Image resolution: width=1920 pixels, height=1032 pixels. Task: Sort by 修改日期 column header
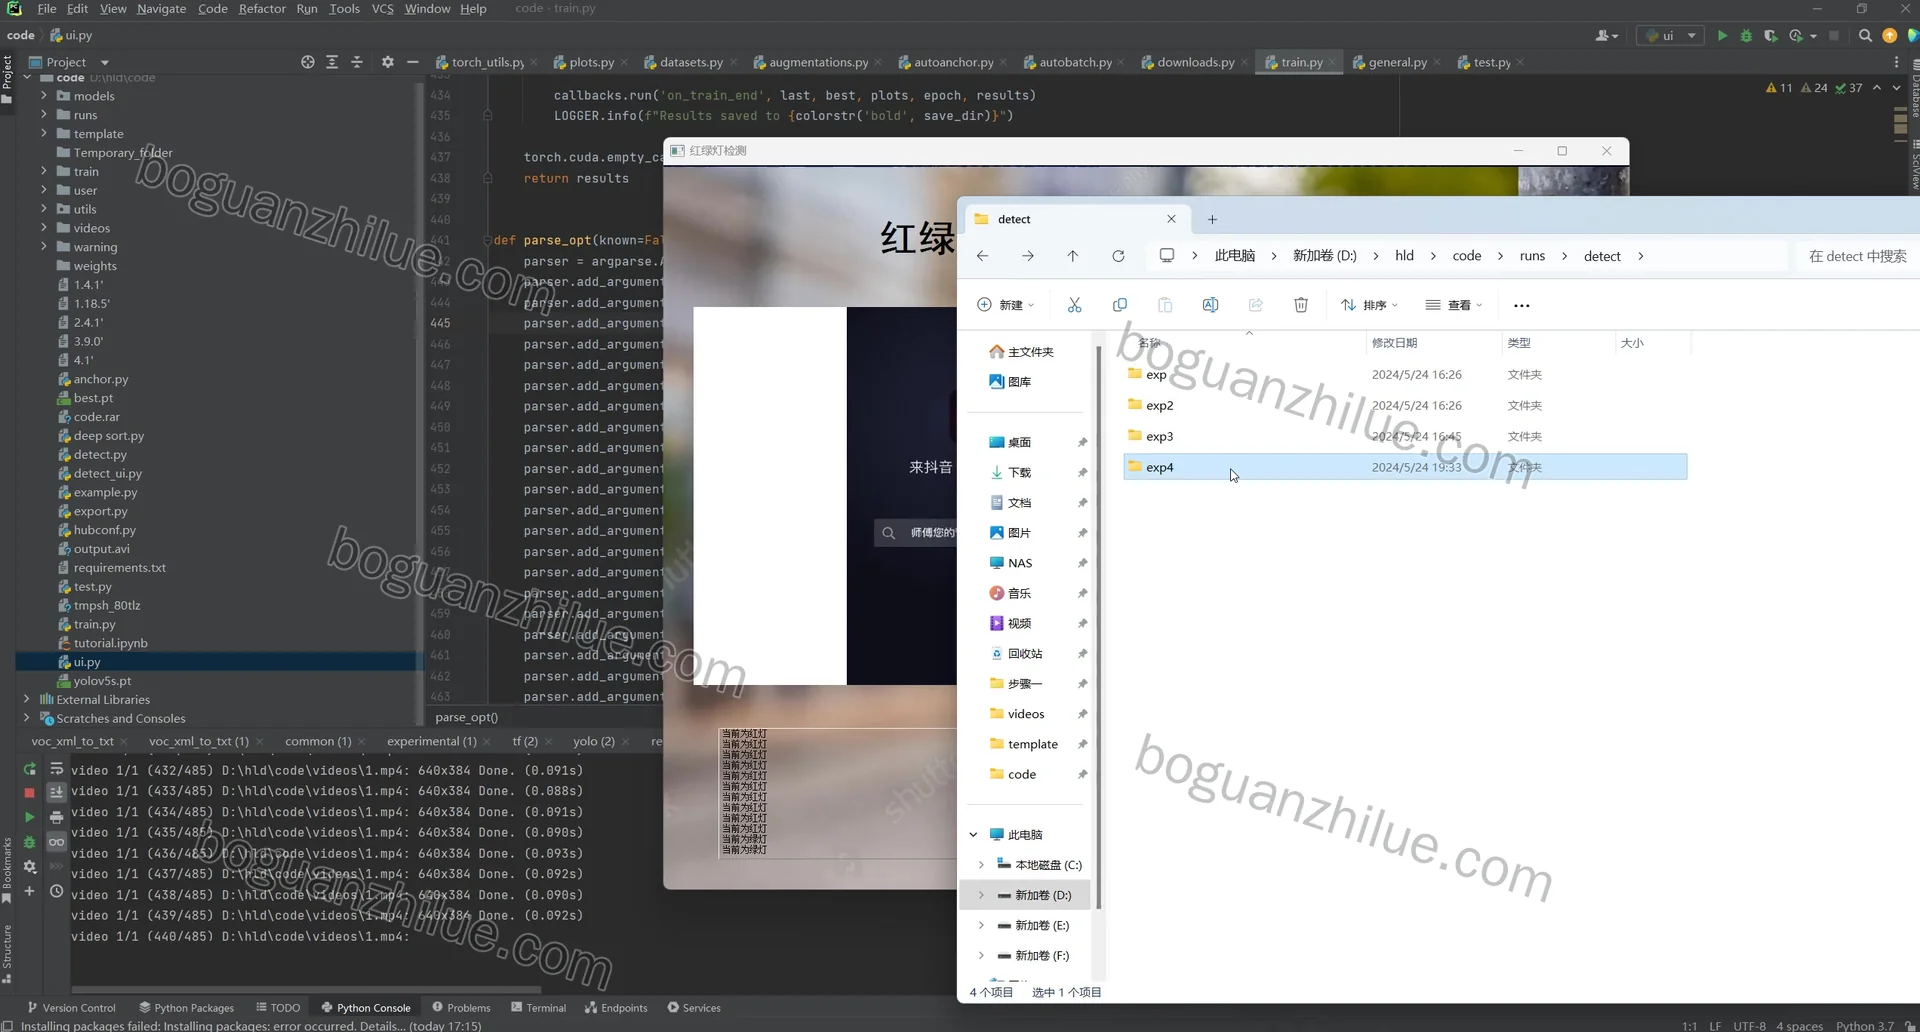click(x=1394, y=343)
